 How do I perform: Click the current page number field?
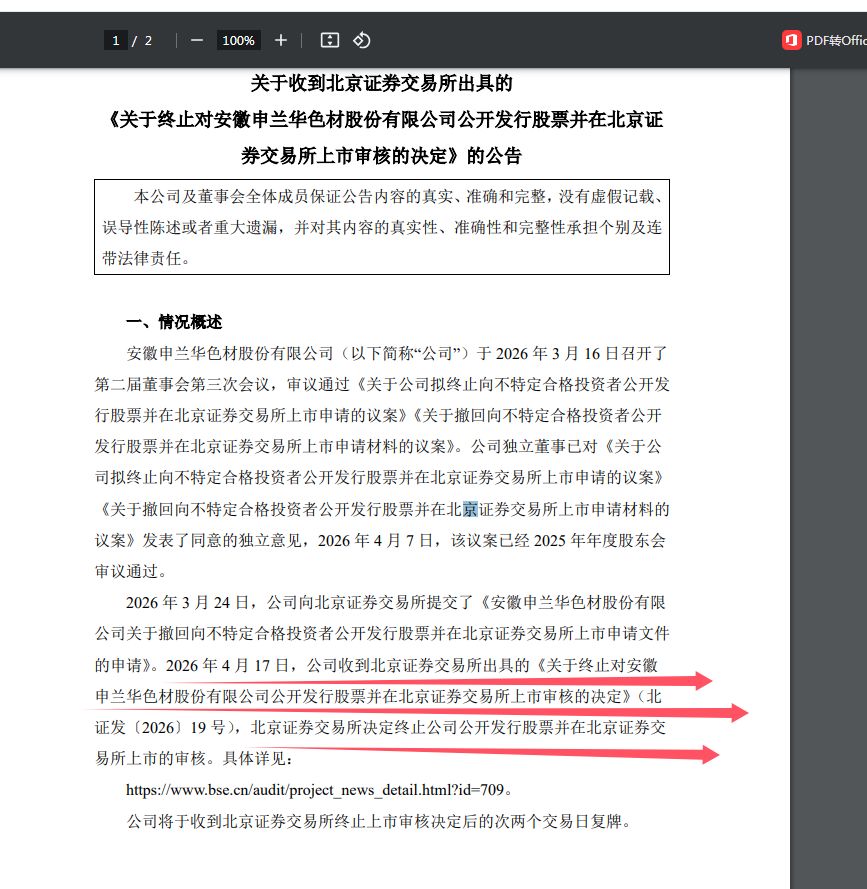[116, 40]
